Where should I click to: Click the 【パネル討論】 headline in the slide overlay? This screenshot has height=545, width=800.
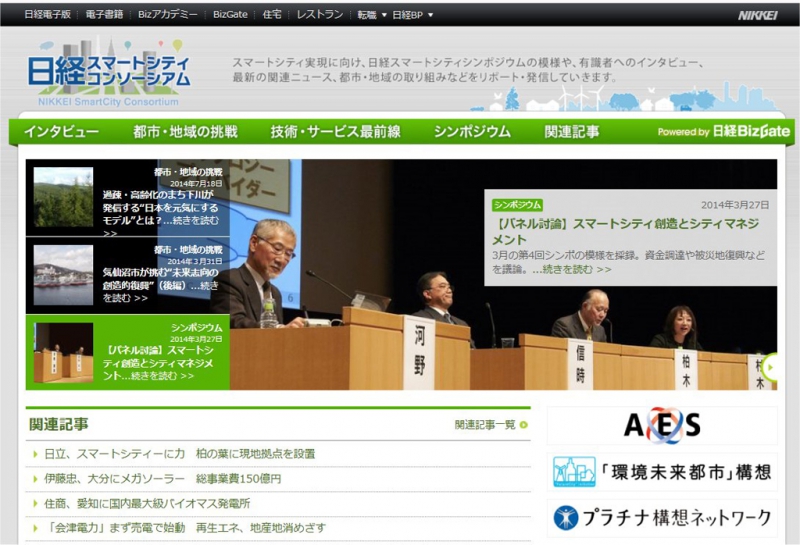coord(626,232)
